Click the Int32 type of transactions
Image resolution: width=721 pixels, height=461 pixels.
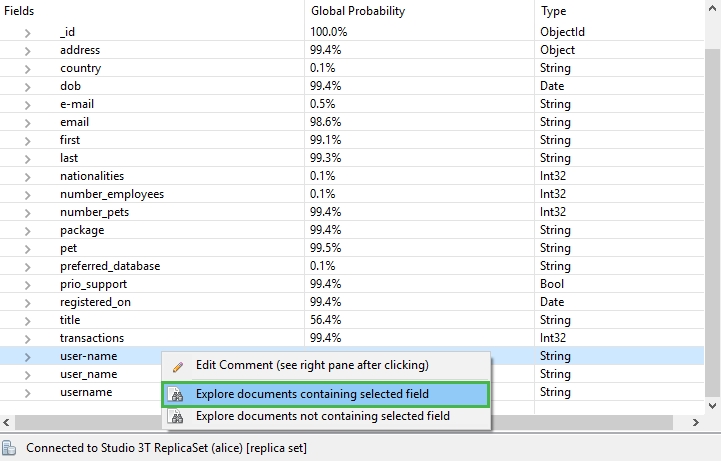click(x=553, y=338)
